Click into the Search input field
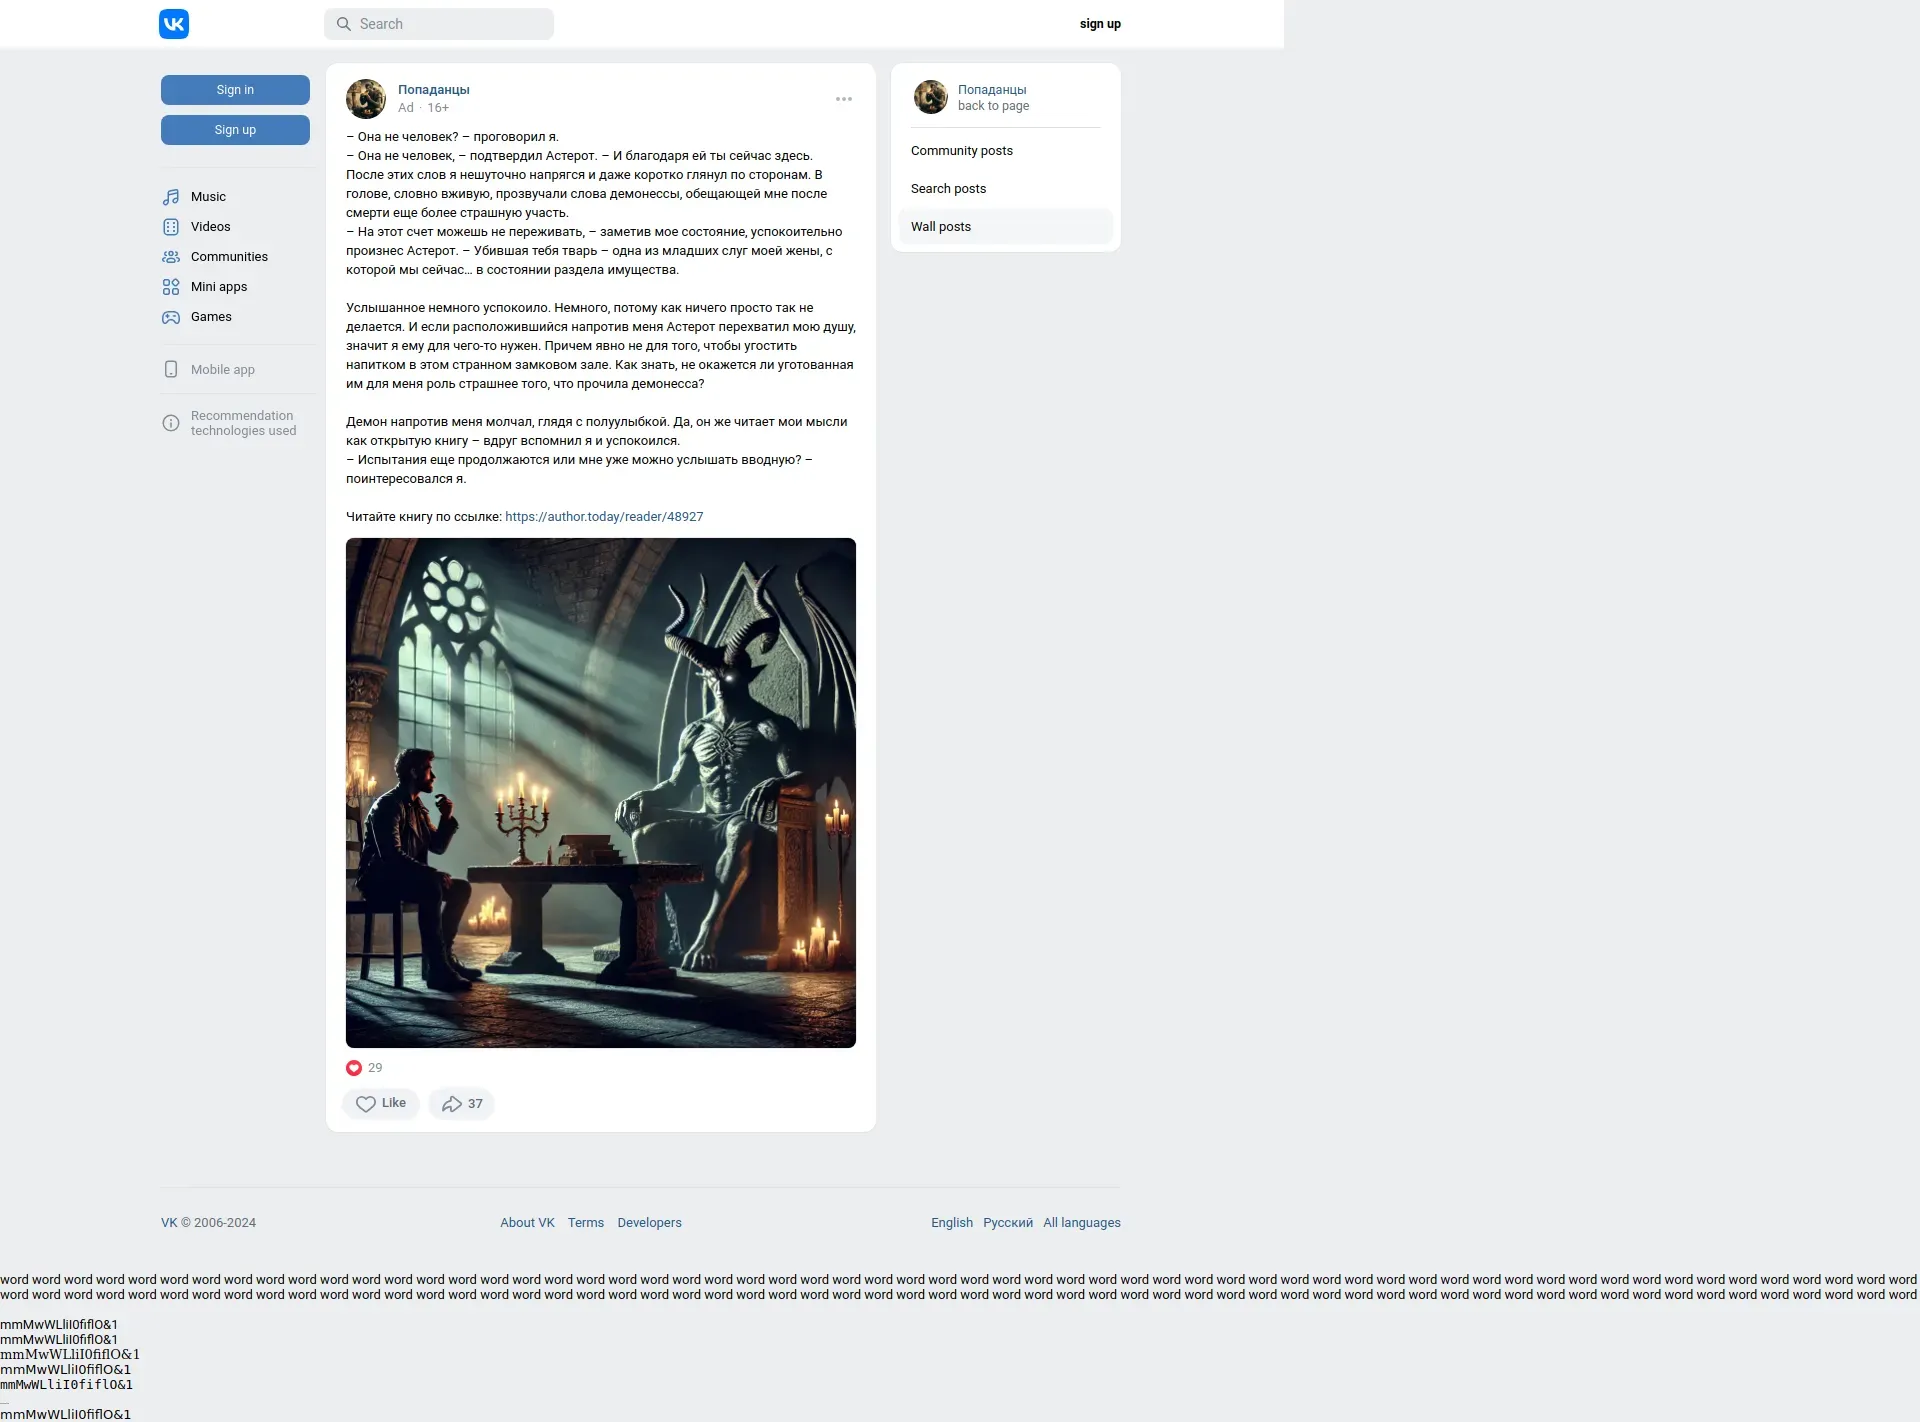Screen dimensions: 1920x1422 click(450, 24)
